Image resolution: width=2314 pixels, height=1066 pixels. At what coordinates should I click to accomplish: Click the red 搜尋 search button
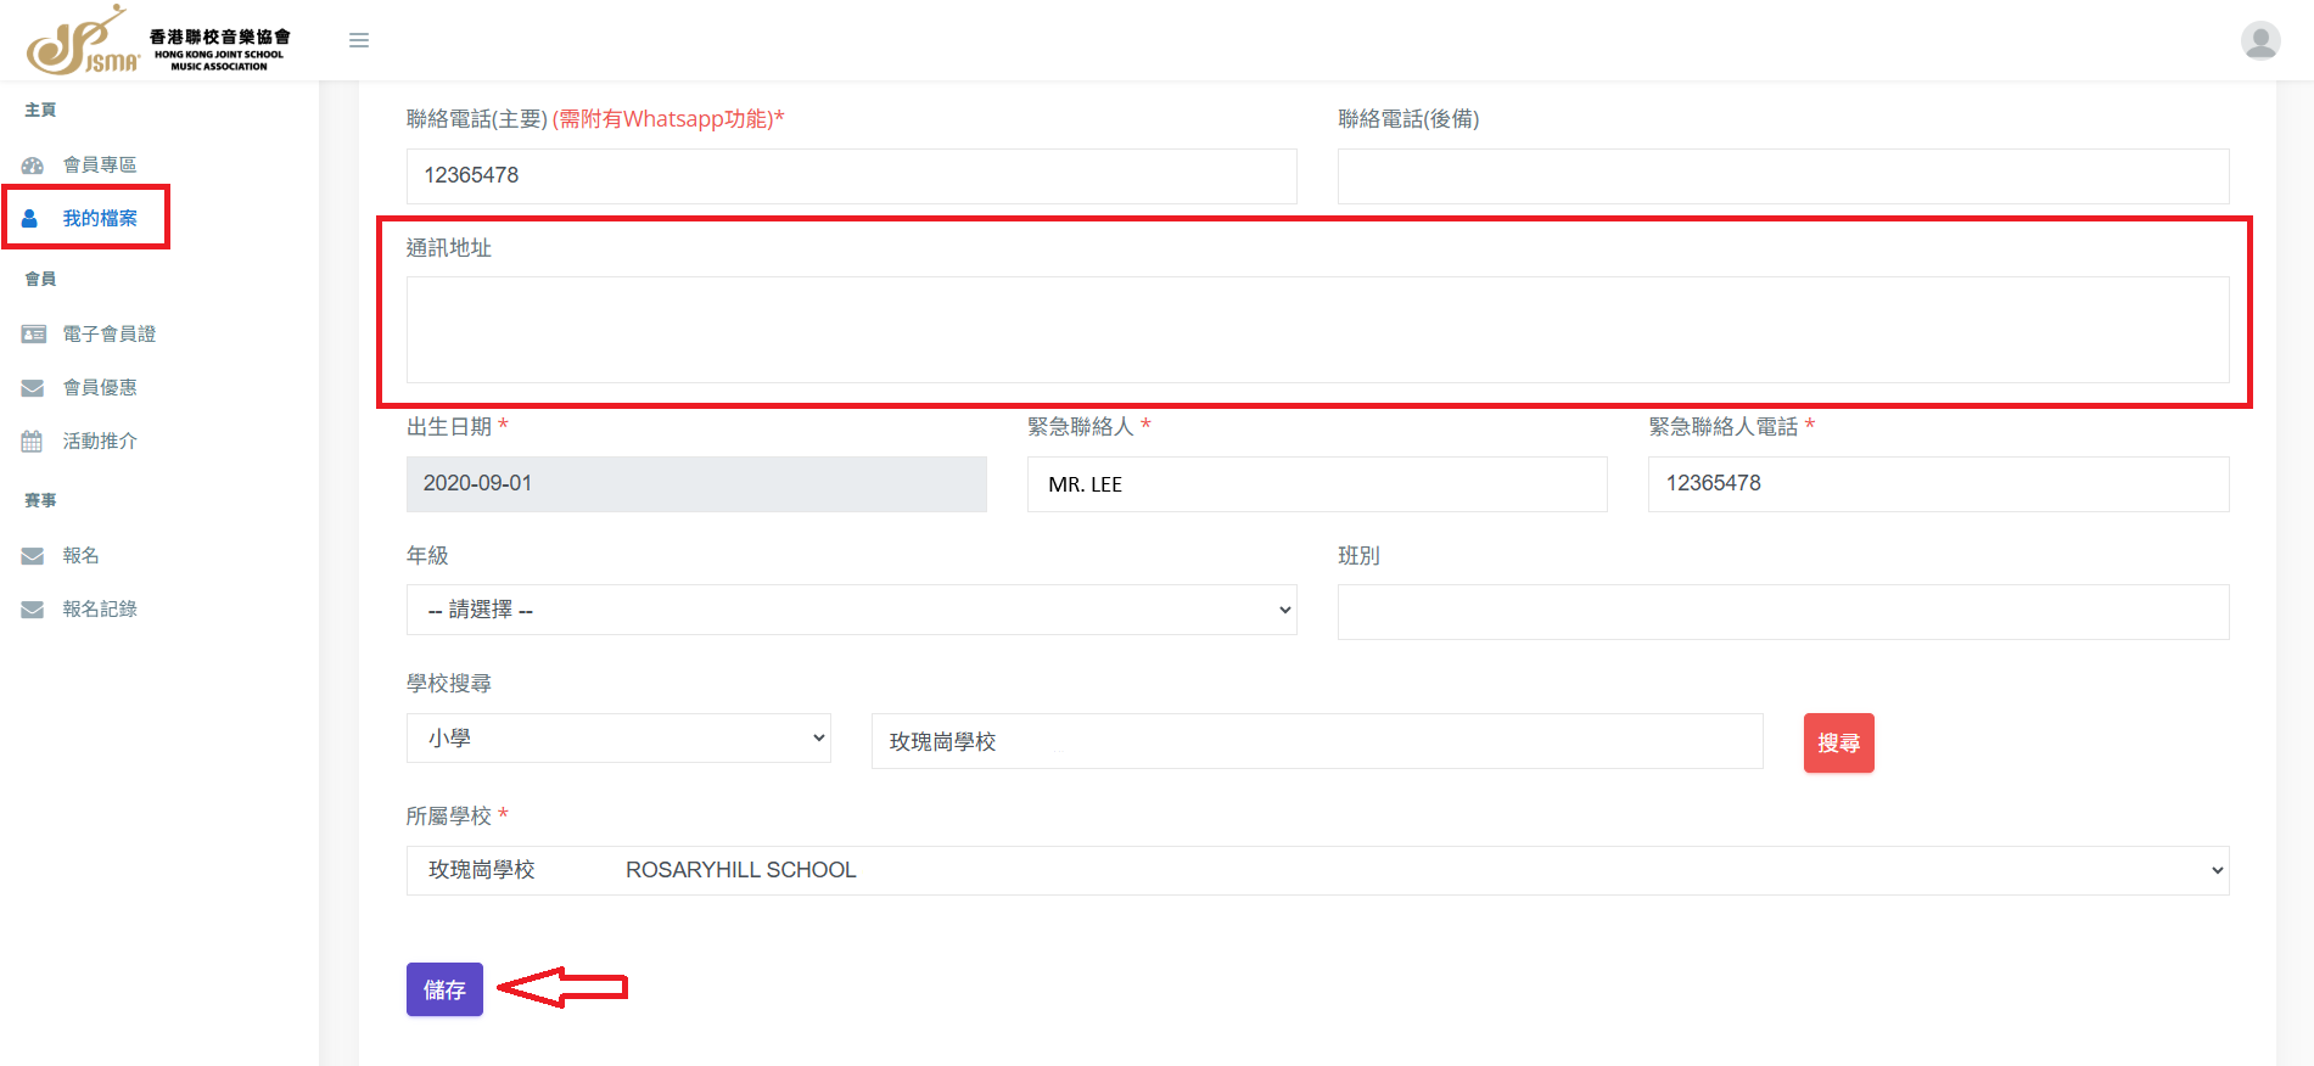pos(1838,742)
